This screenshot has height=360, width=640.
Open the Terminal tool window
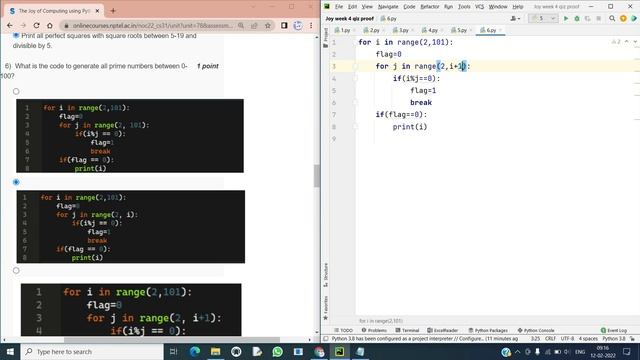[407, 330]
